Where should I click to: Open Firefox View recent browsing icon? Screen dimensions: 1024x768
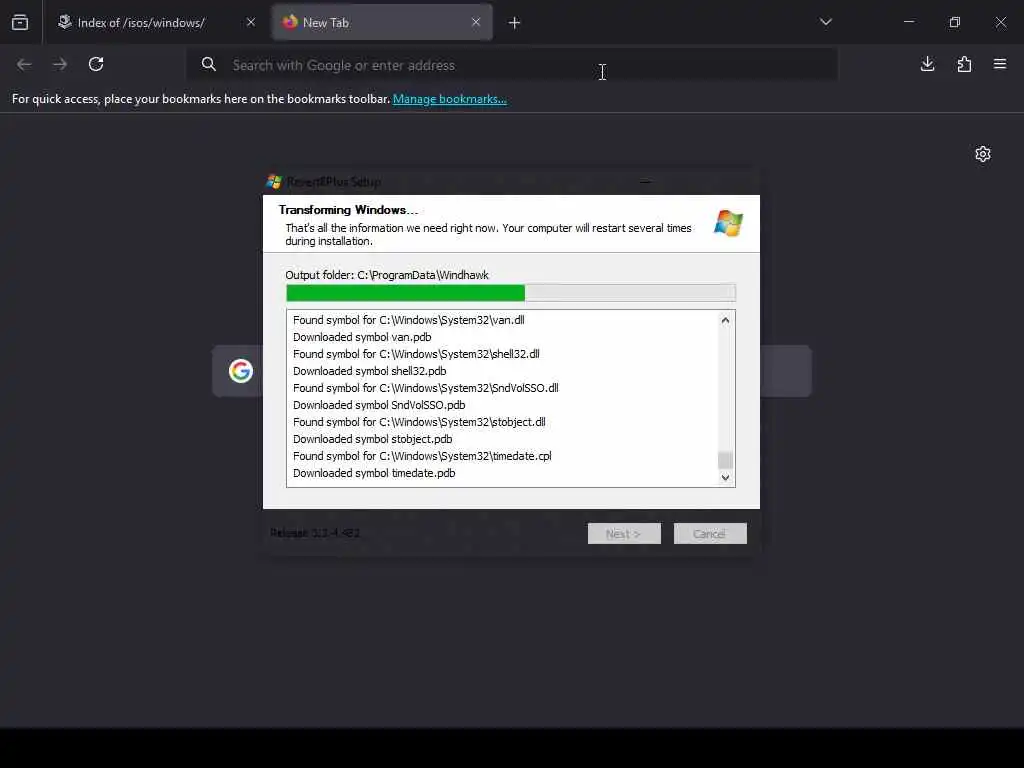pos(20,23)
